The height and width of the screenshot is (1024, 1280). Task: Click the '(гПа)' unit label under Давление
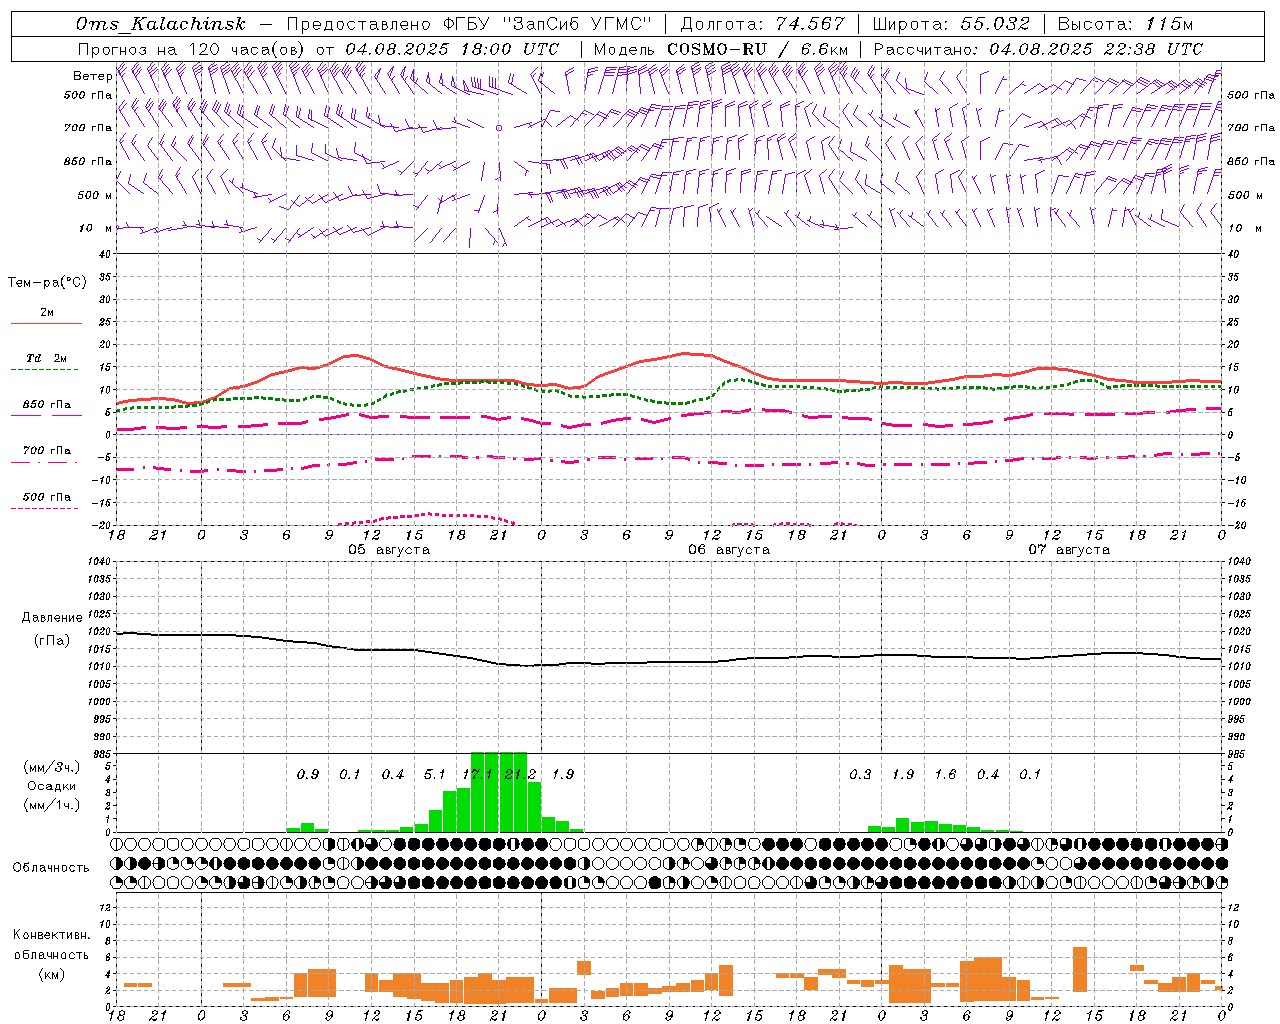point(52,641)
